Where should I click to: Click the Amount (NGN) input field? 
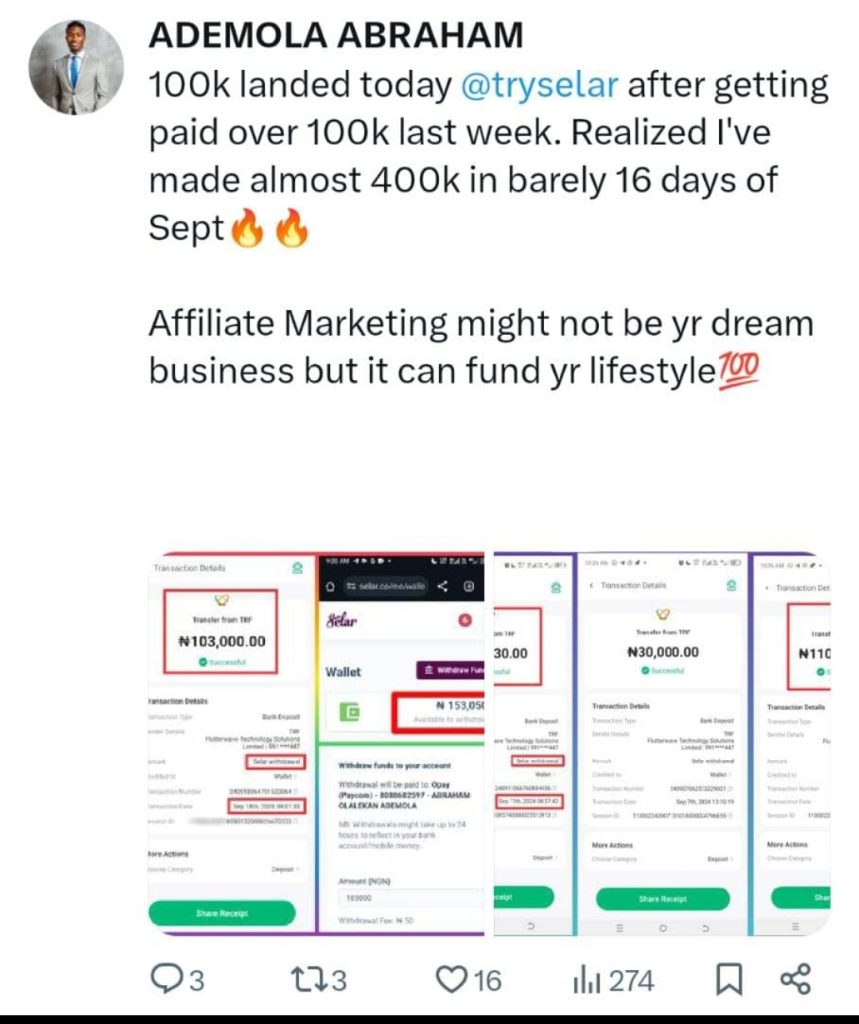(410, 898)
